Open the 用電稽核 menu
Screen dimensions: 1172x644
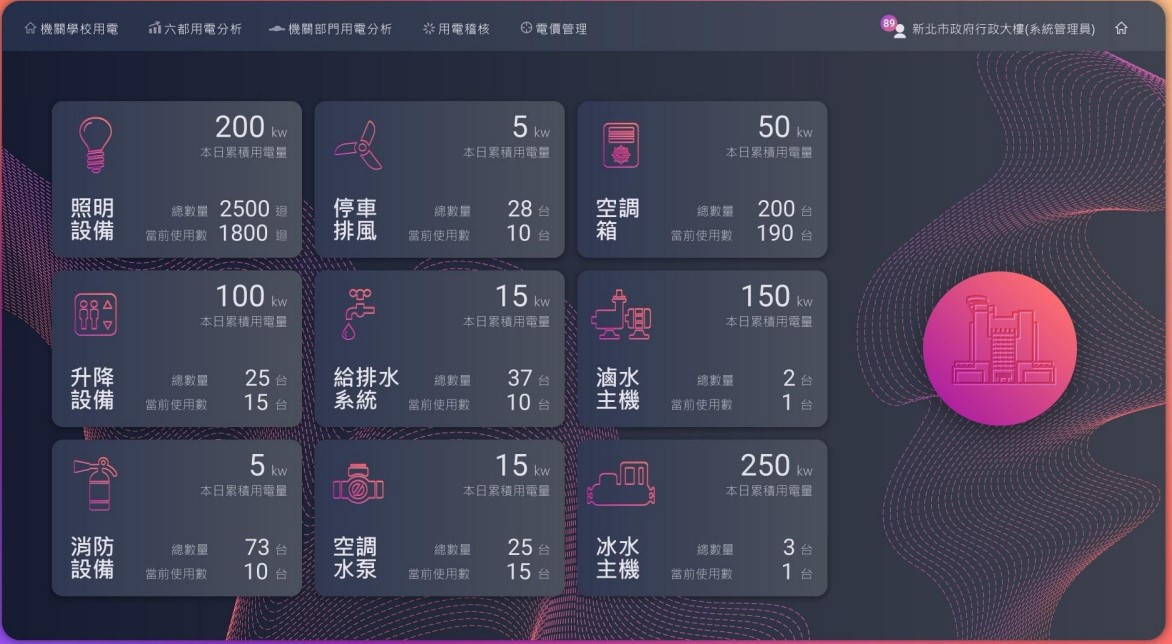pyautogui.click(x=456, y=29)
